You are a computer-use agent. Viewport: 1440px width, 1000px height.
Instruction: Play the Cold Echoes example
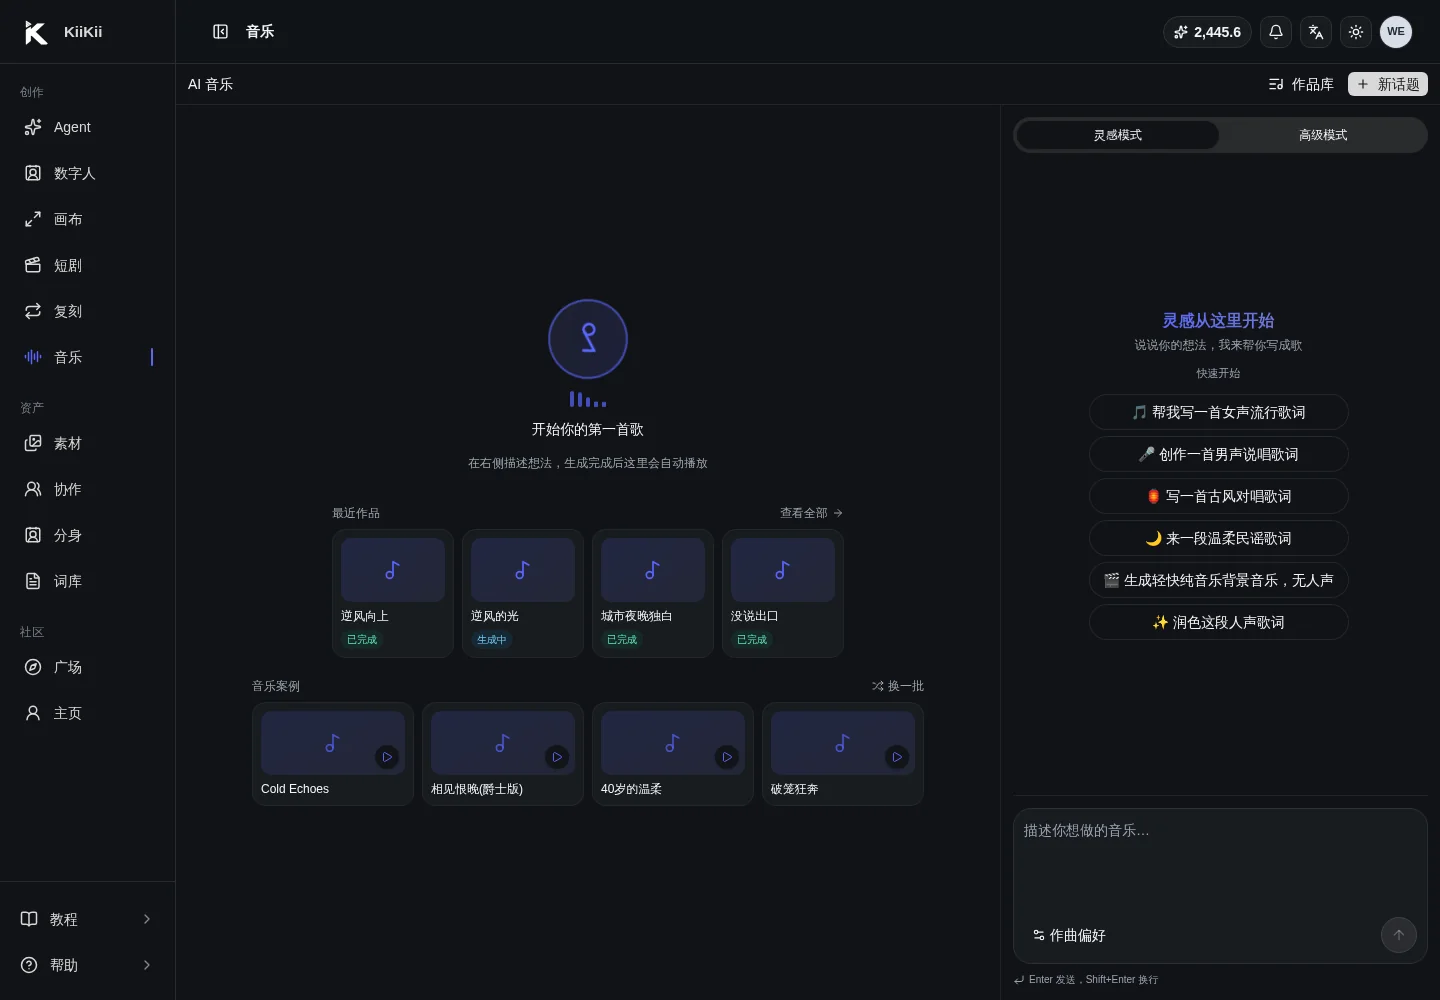coord(387,757)
